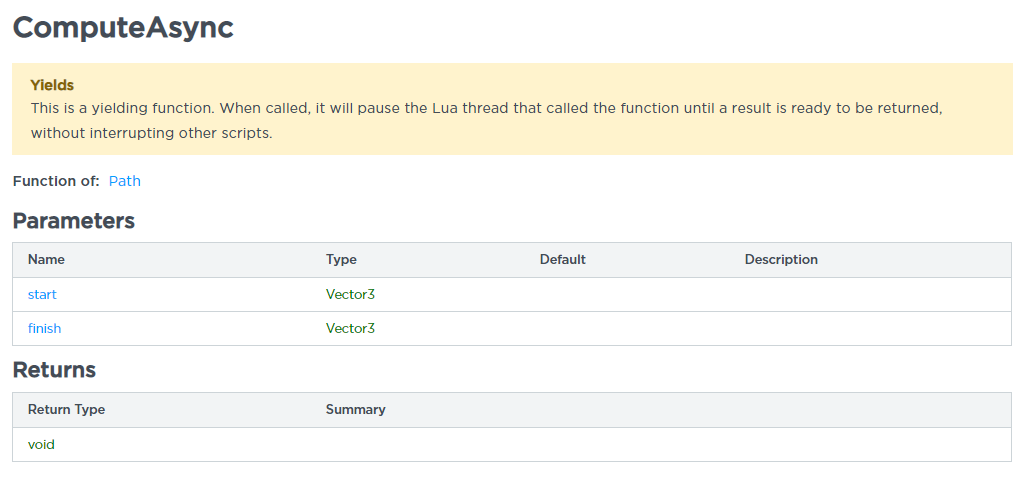Select Vector3 type in the start row
The width and height of the screenshot is (1025, 478).
(x=350, y=294)
